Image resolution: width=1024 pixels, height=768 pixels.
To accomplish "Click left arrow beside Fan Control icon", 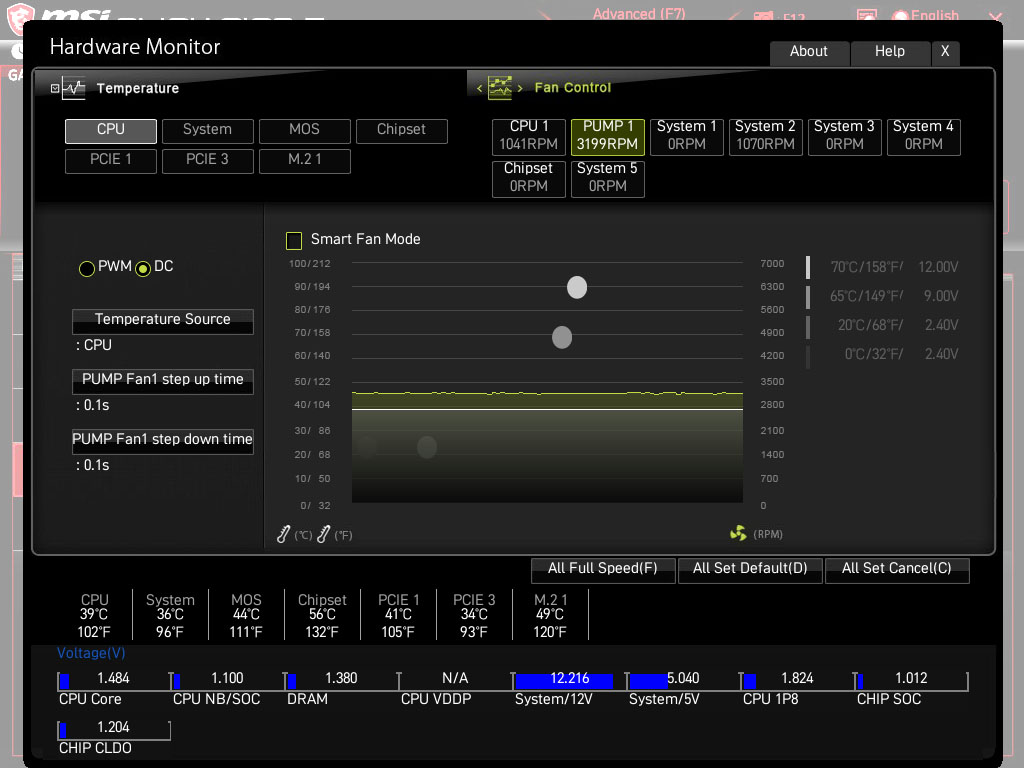I will click(479, 89).
